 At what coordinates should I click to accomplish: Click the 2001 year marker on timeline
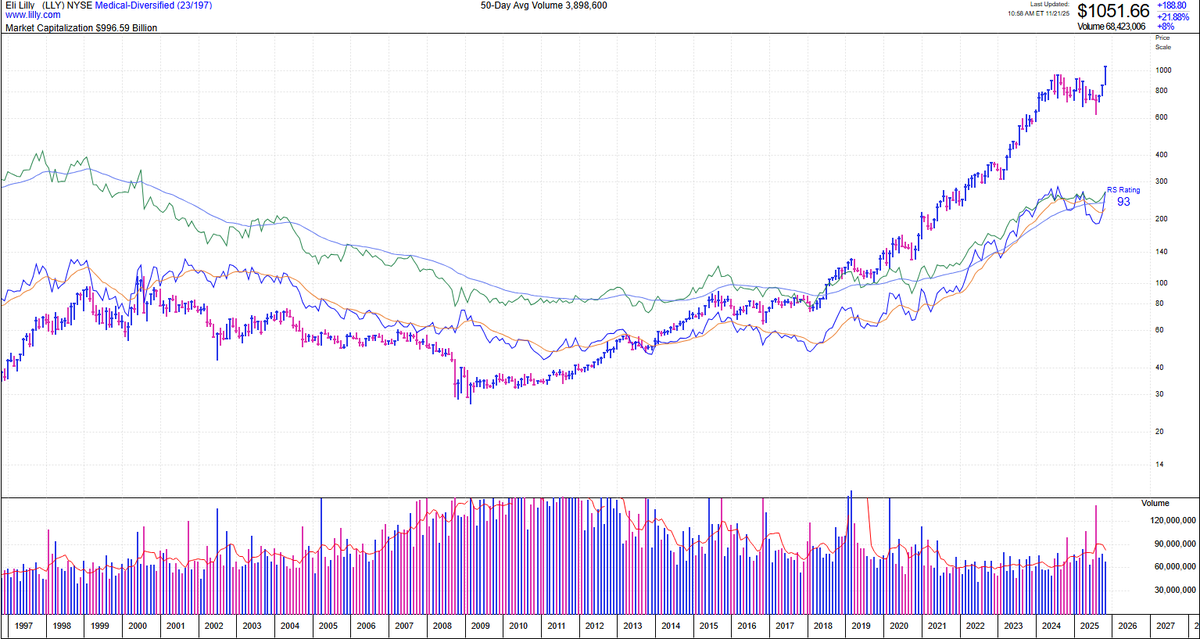pos(175,625)
